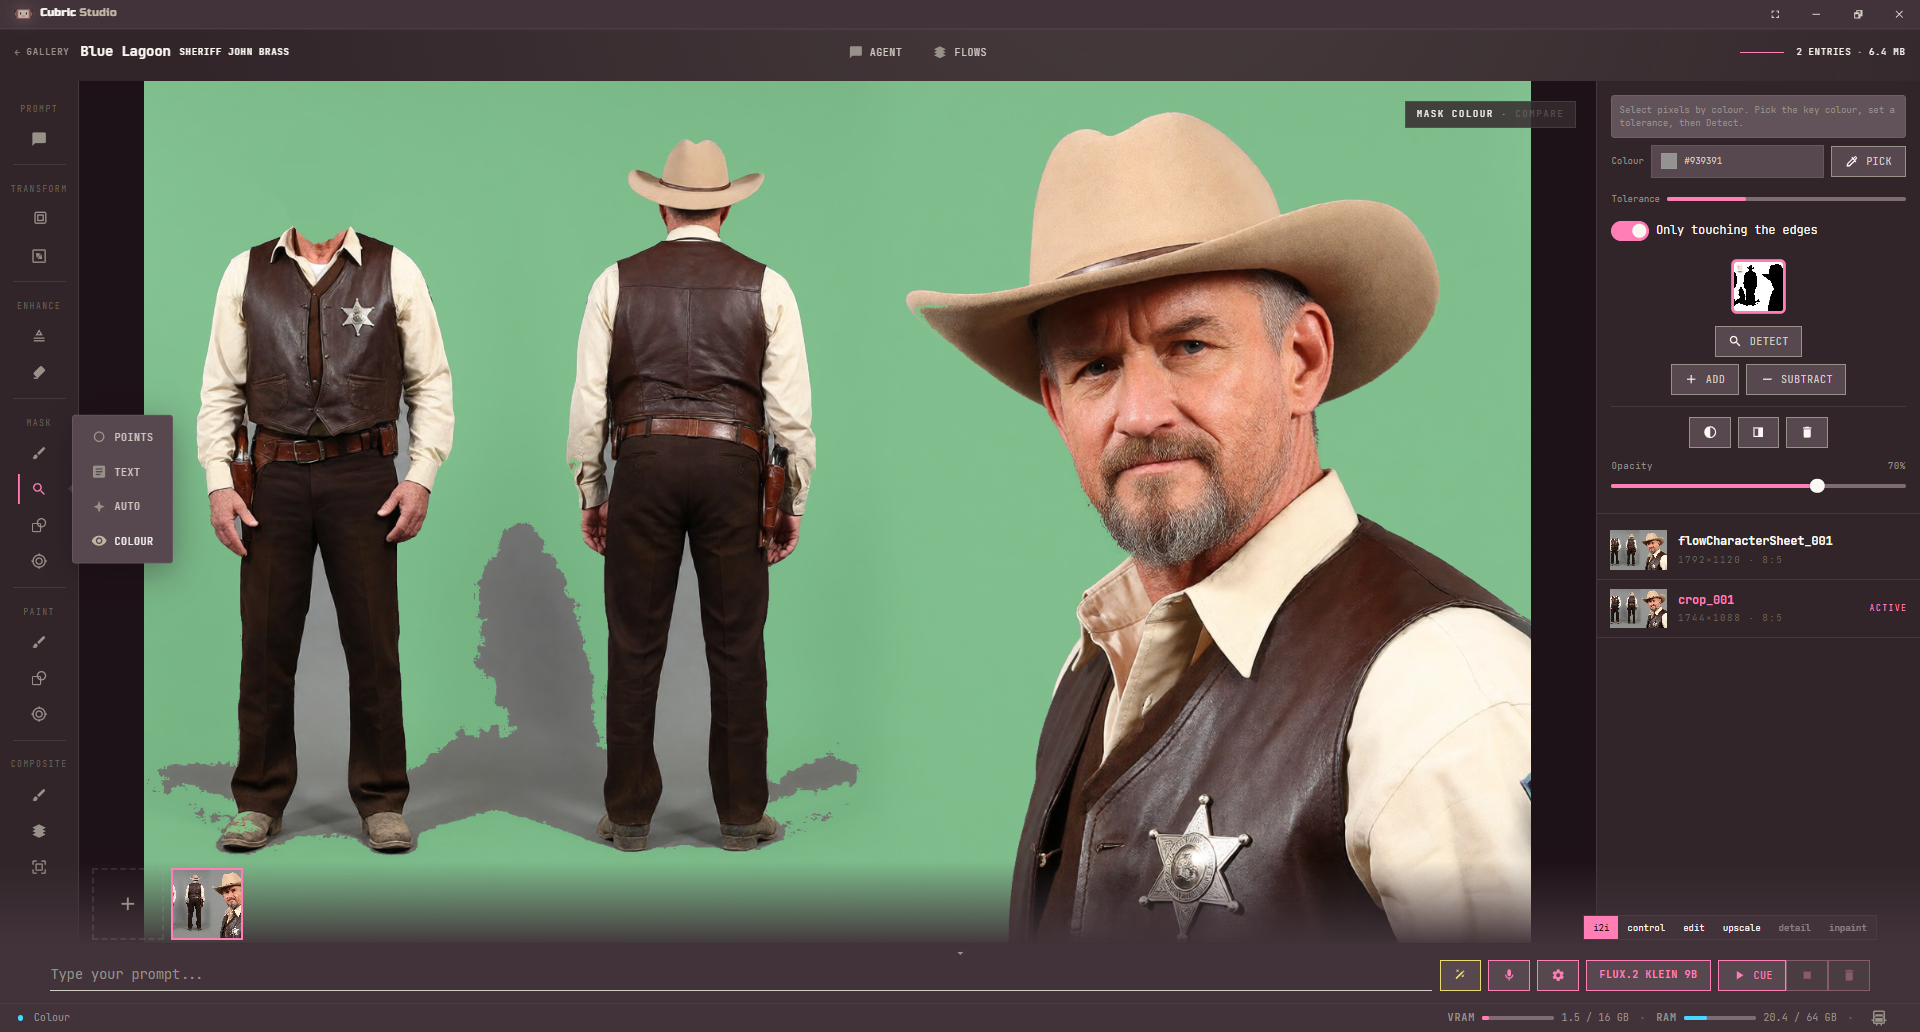Collapse the prompt bar using the small chevron

(960, 953)
